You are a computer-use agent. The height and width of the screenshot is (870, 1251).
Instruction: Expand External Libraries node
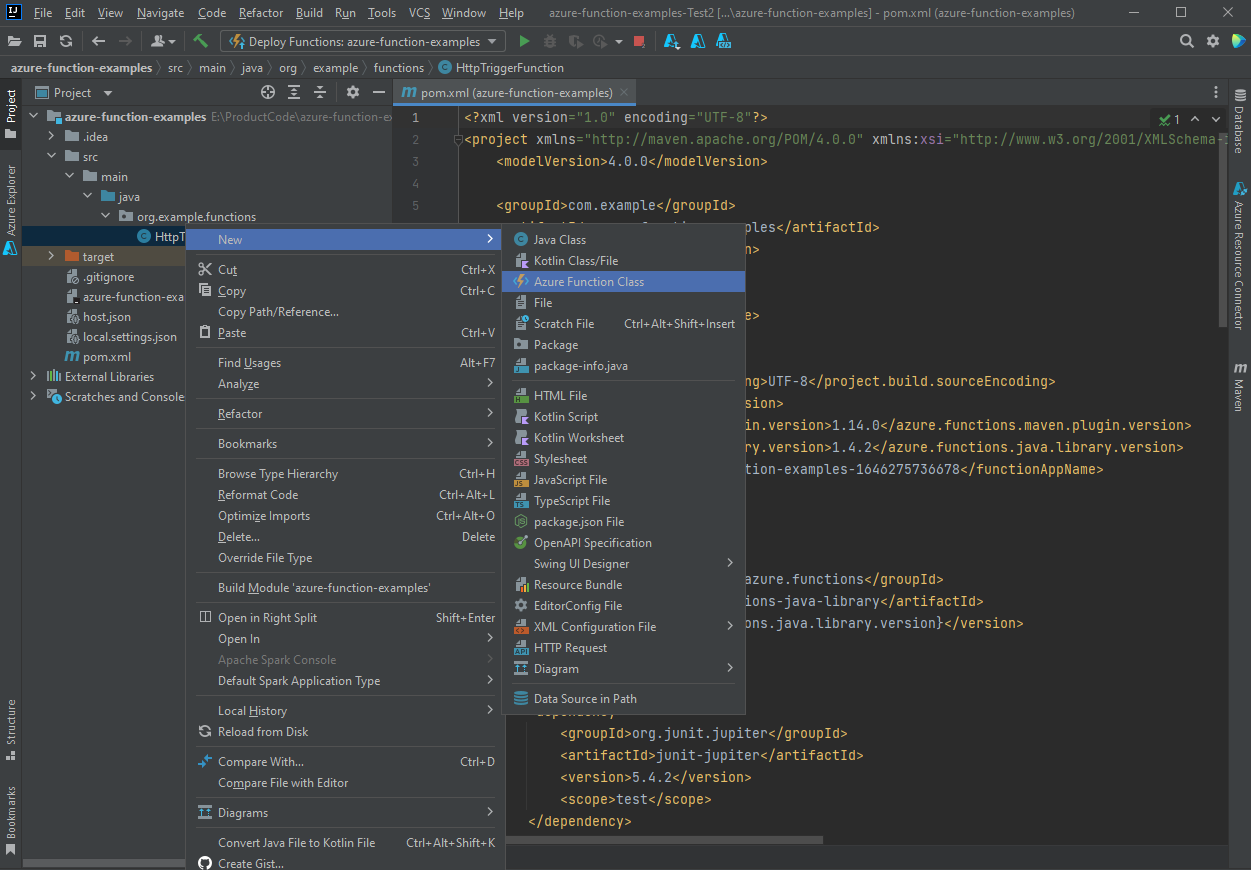(x=34, y=377)
